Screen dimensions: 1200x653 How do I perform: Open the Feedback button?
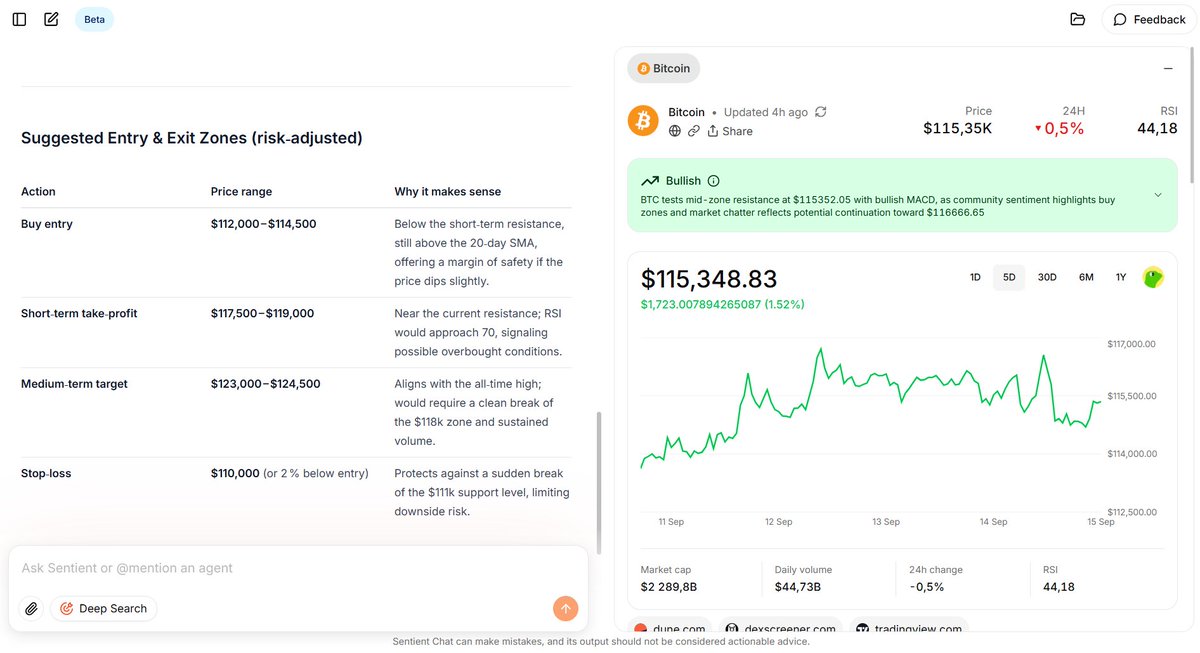(1149, 19)
